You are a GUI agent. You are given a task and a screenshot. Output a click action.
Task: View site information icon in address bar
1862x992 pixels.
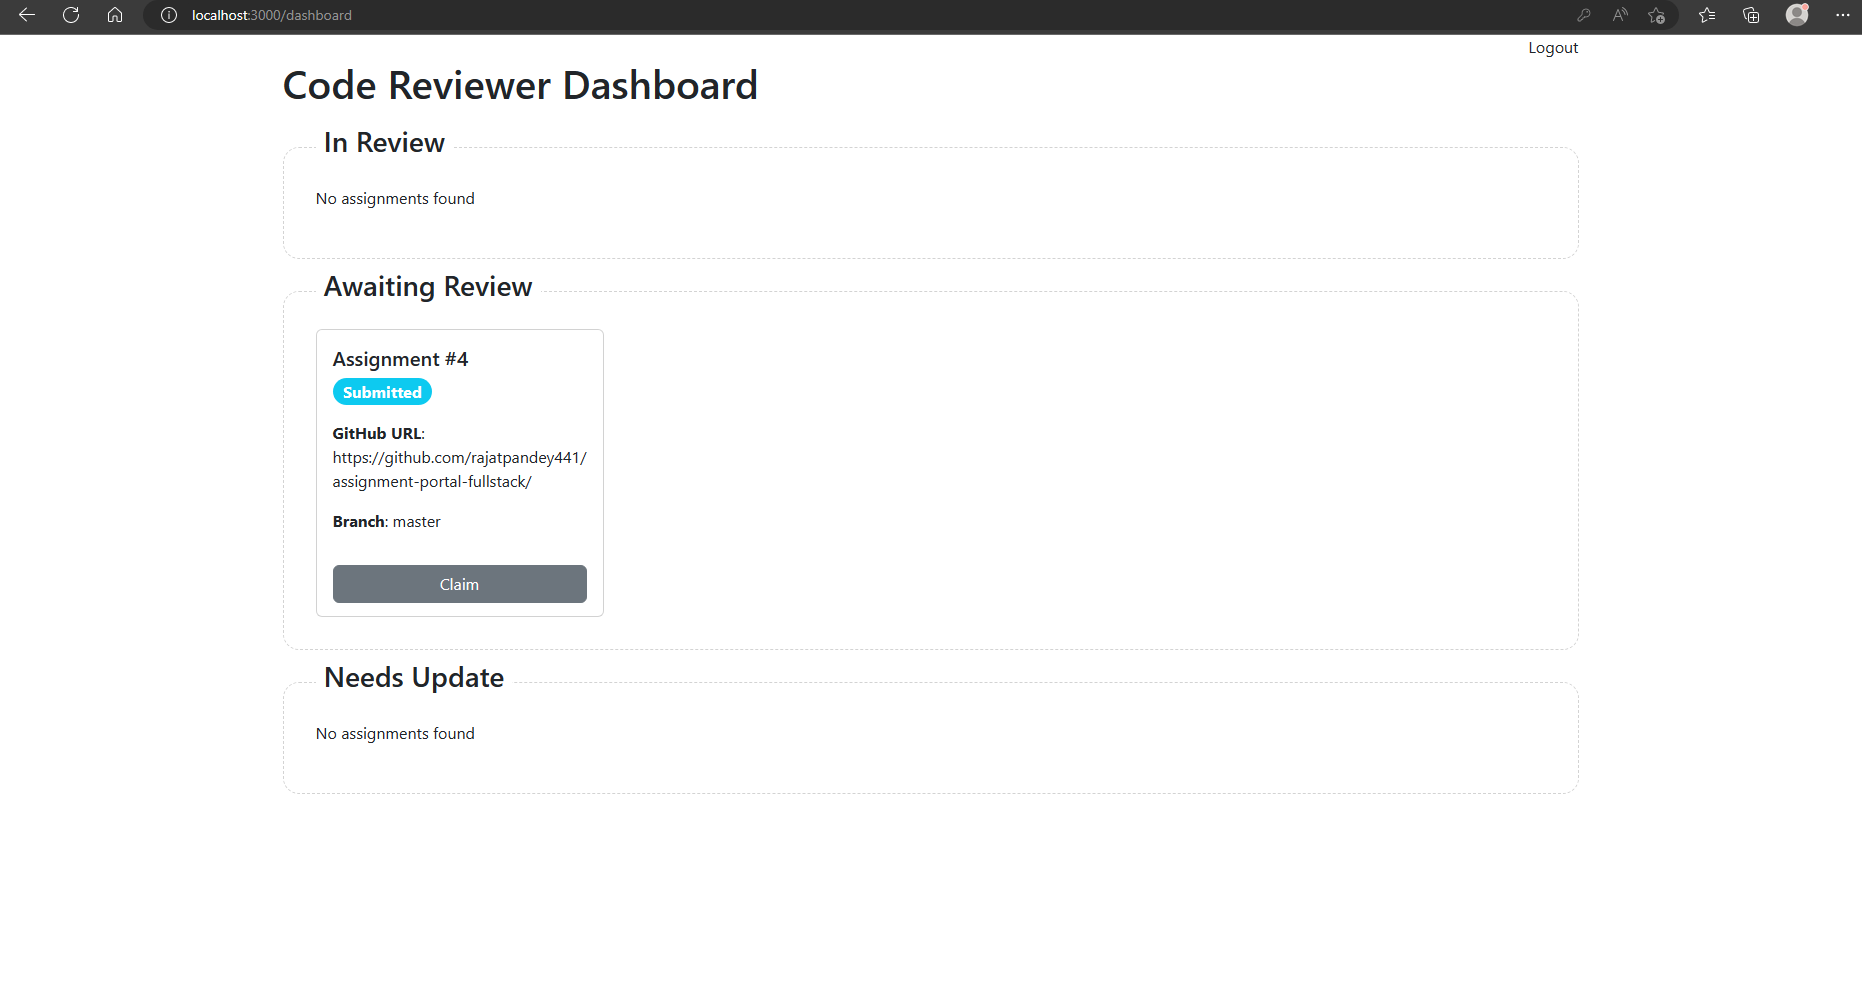(x=169, y=15)
